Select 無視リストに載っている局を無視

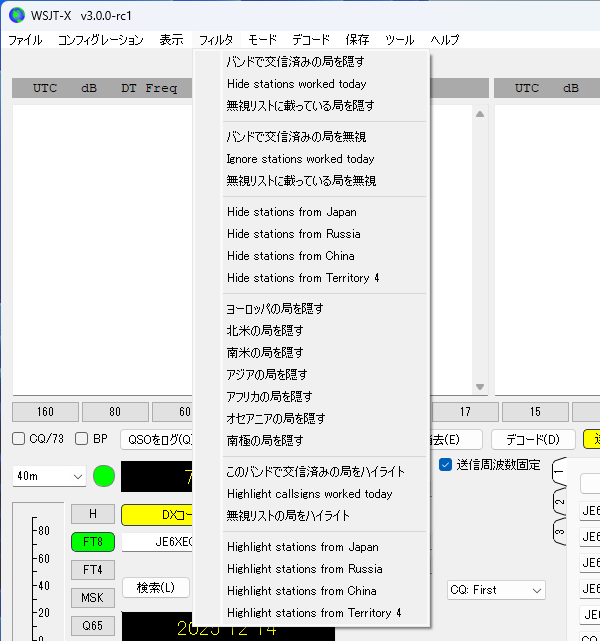coord(312,181)
